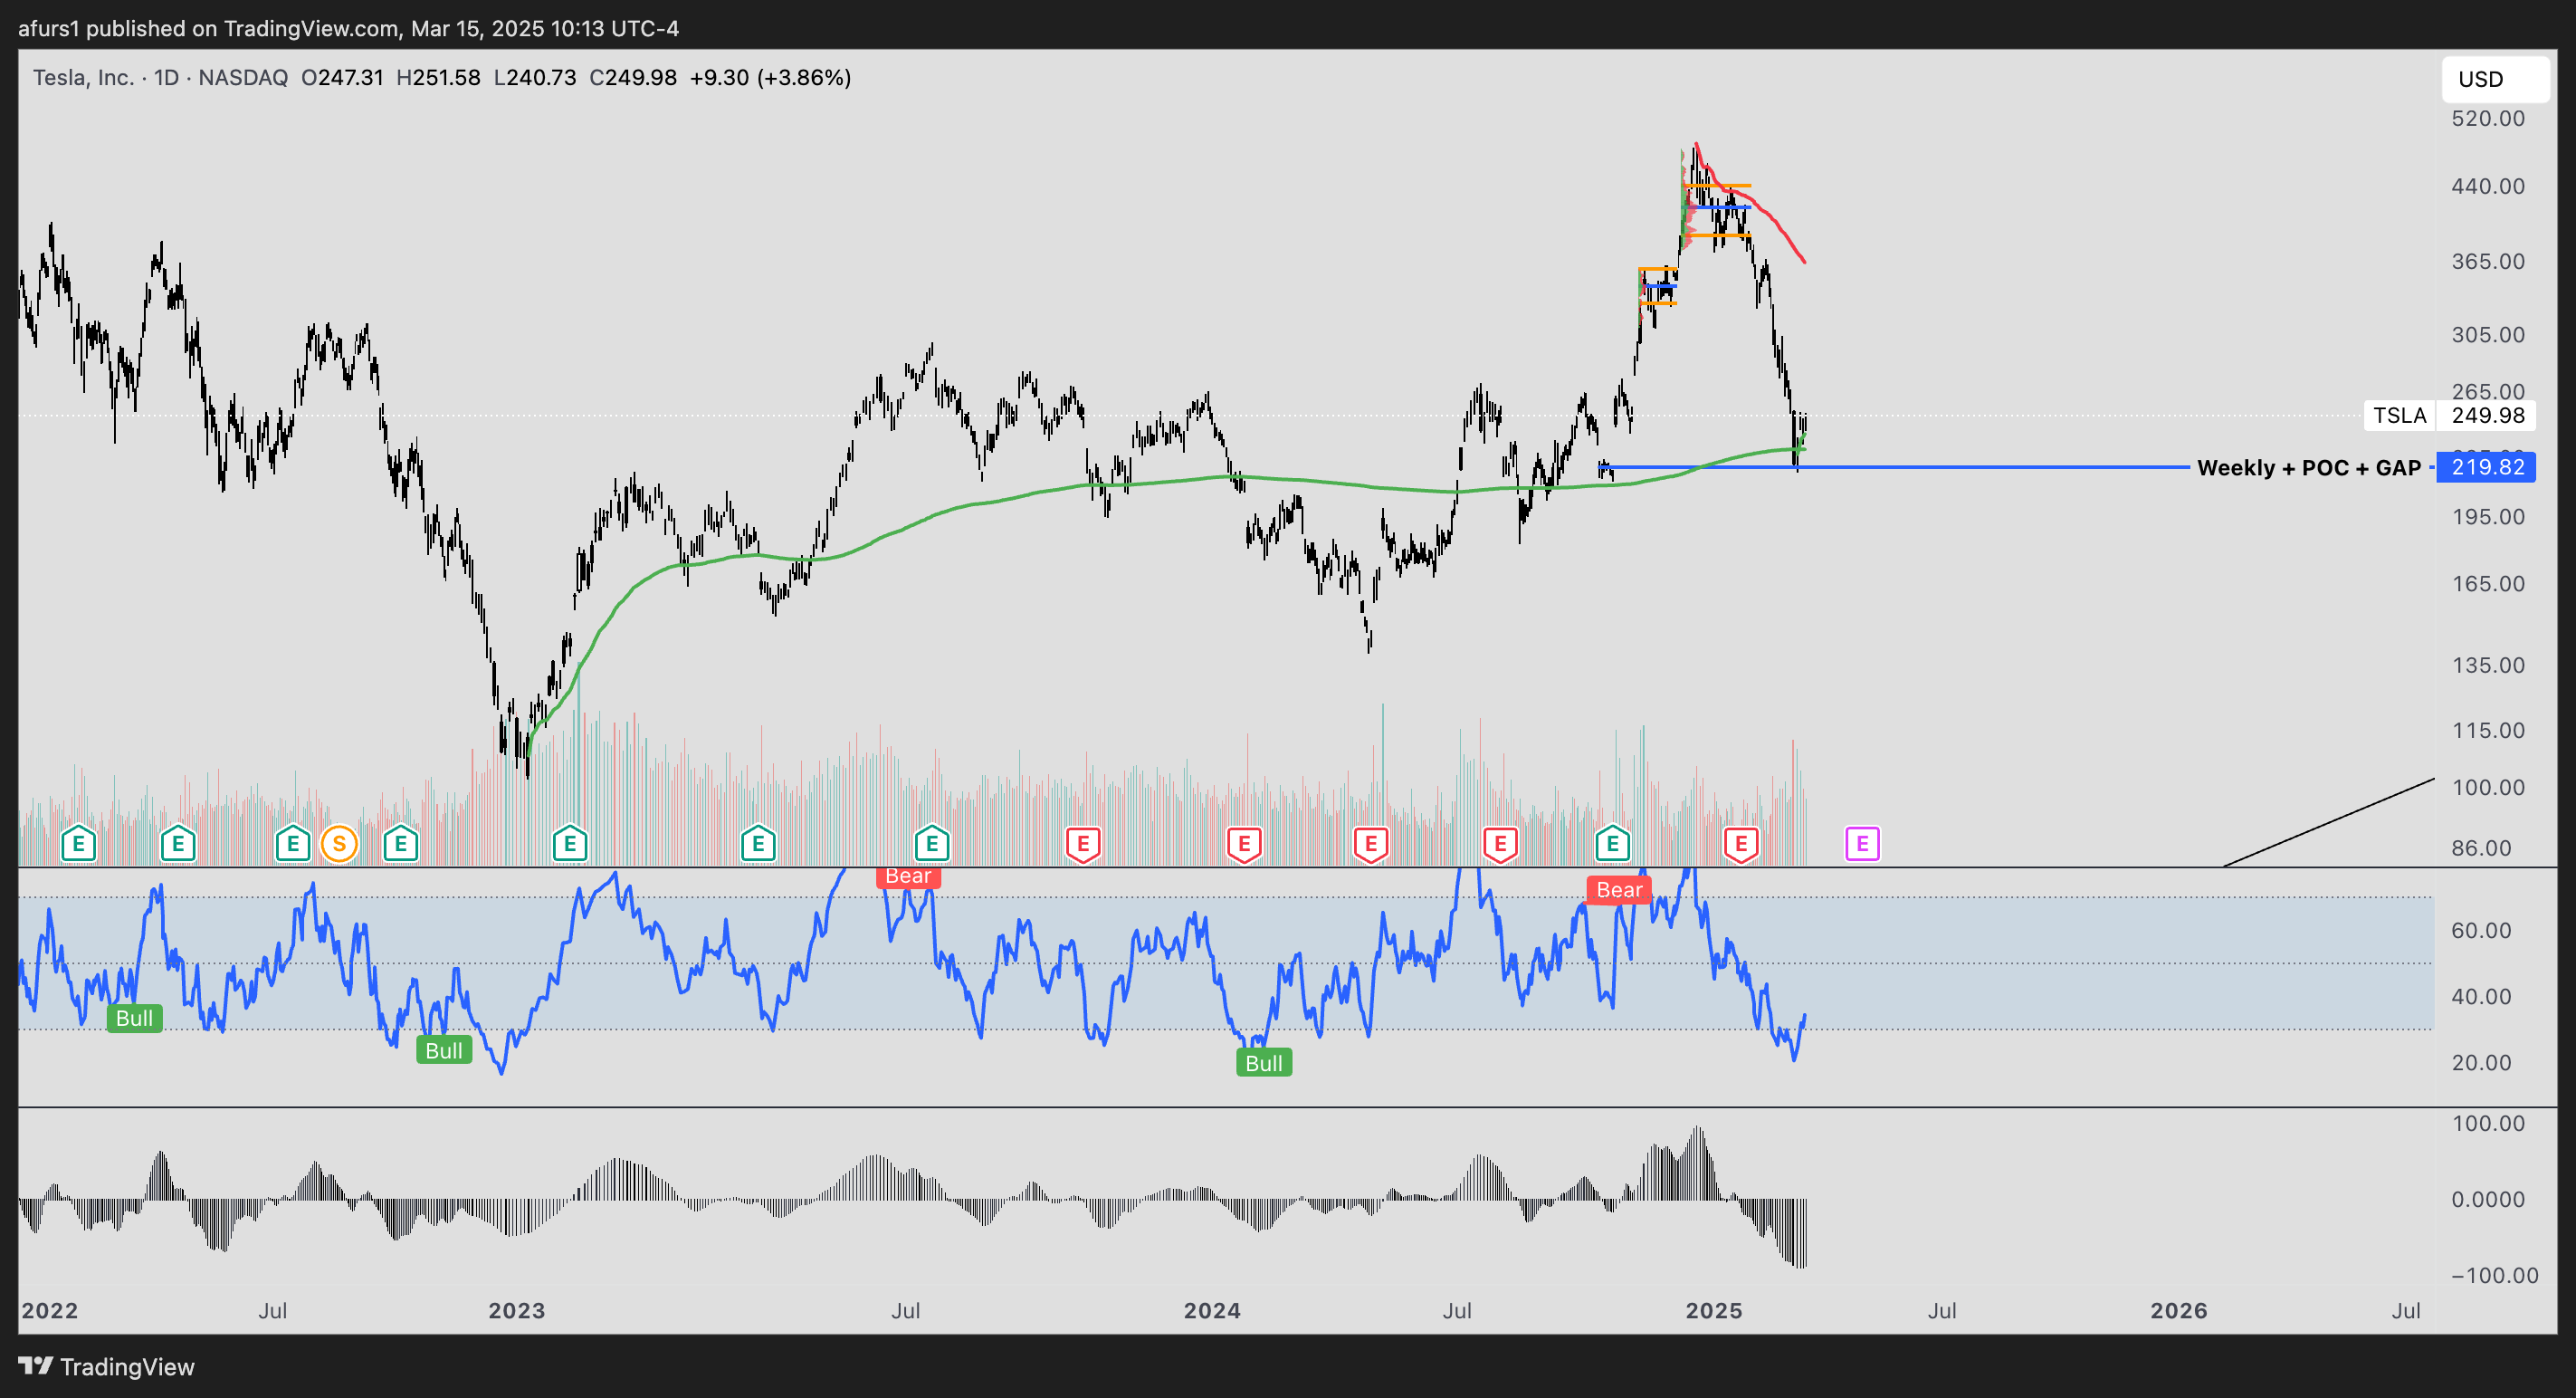Click the red E marker just after 2024 starts
The height and width of the screenshot is (1398, 2576).
(x=1244, y=844)
